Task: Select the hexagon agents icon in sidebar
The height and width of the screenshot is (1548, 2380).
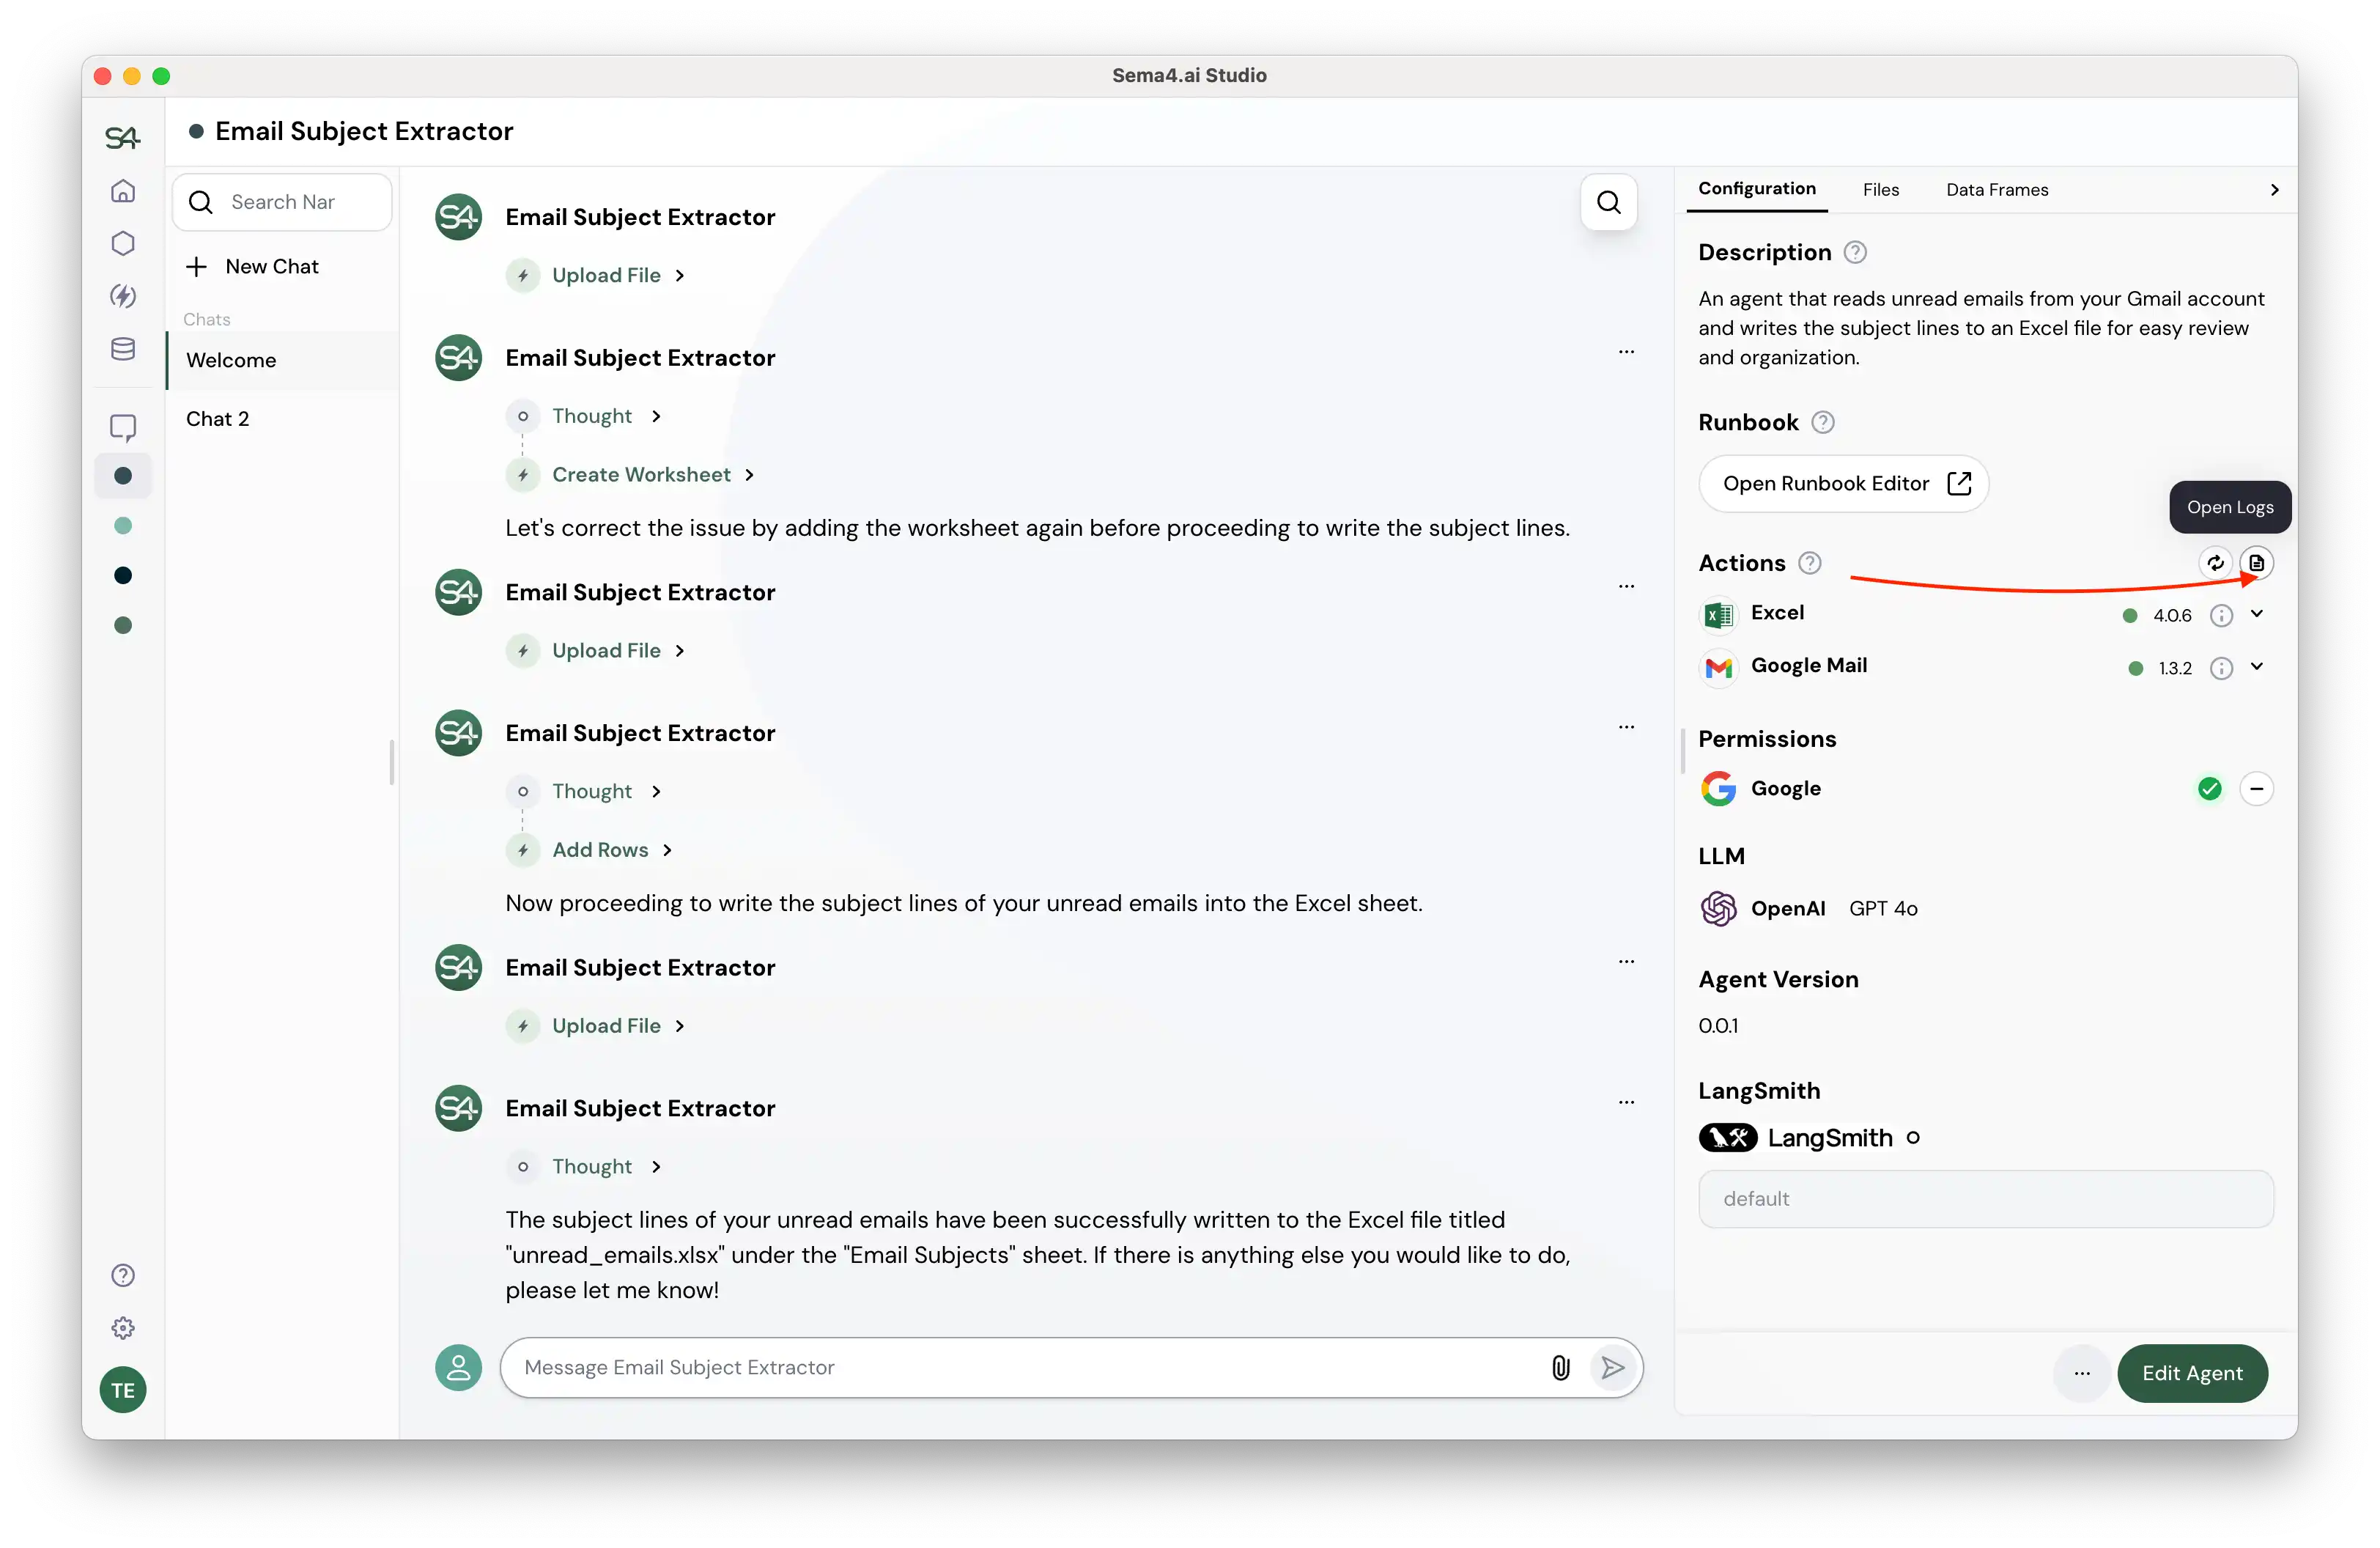Action: pos(122,243)
